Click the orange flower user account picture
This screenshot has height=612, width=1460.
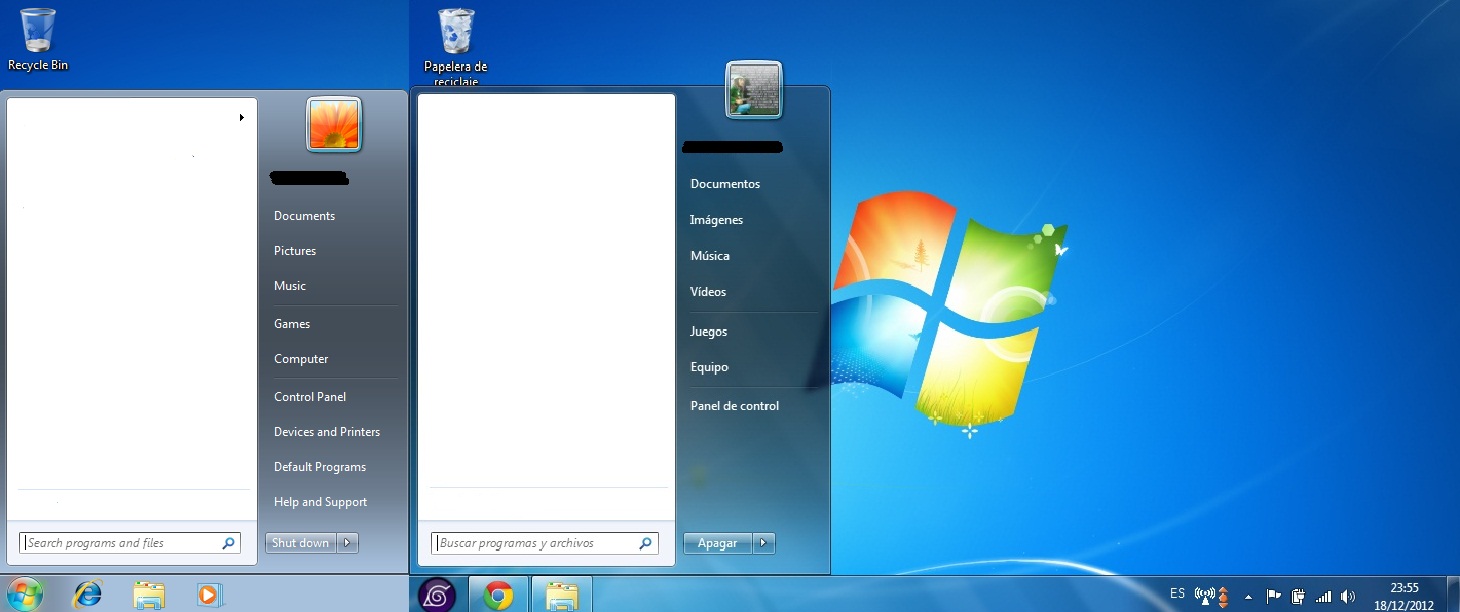point(334,125)
